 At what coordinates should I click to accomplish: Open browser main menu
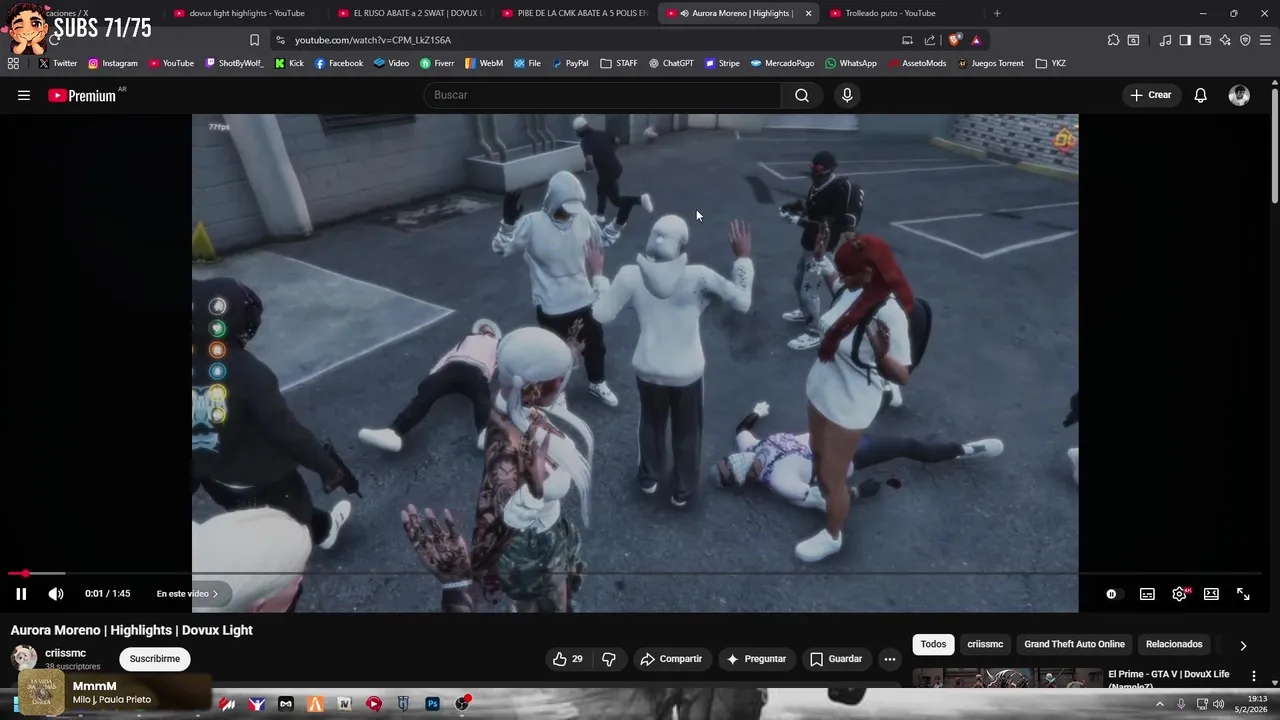[x=1265, y=40]
